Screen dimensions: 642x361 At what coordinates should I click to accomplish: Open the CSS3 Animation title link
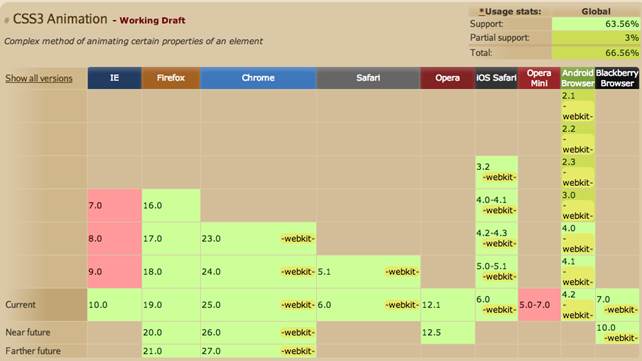60,19
